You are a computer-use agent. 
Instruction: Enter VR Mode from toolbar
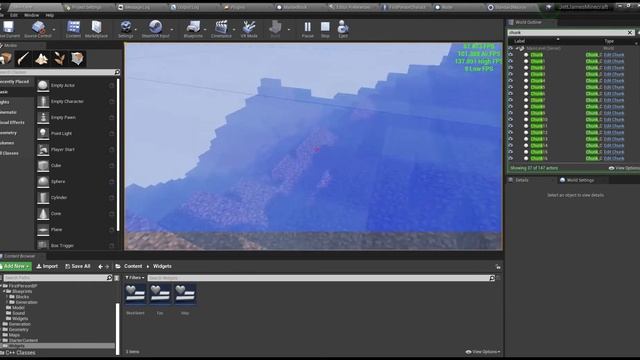[249, 28]
